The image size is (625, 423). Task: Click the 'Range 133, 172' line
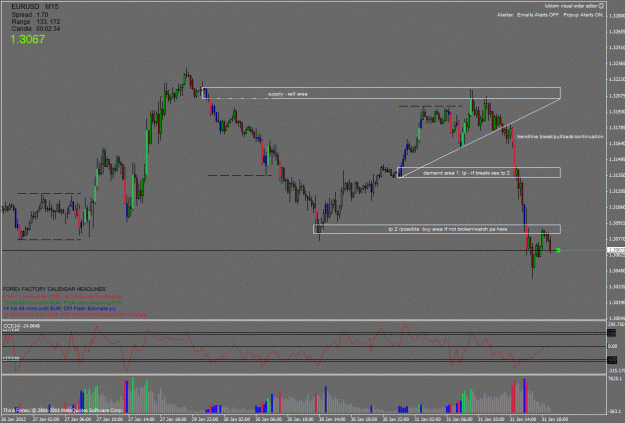click(36, 22)
